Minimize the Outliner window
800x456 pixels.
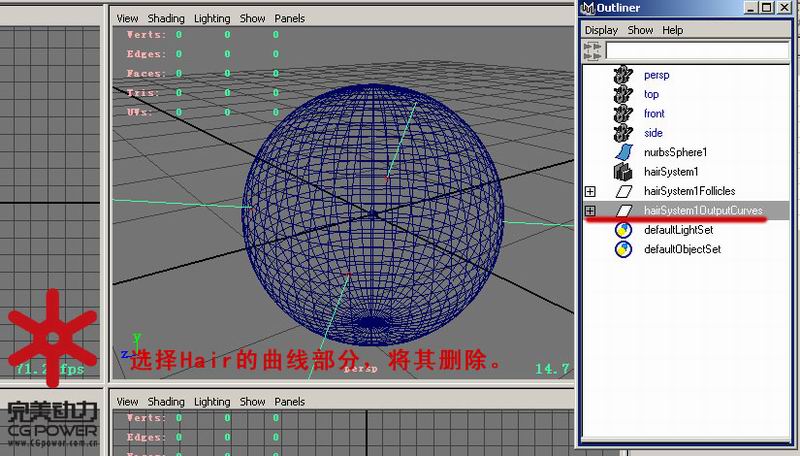tap(751, 8)
